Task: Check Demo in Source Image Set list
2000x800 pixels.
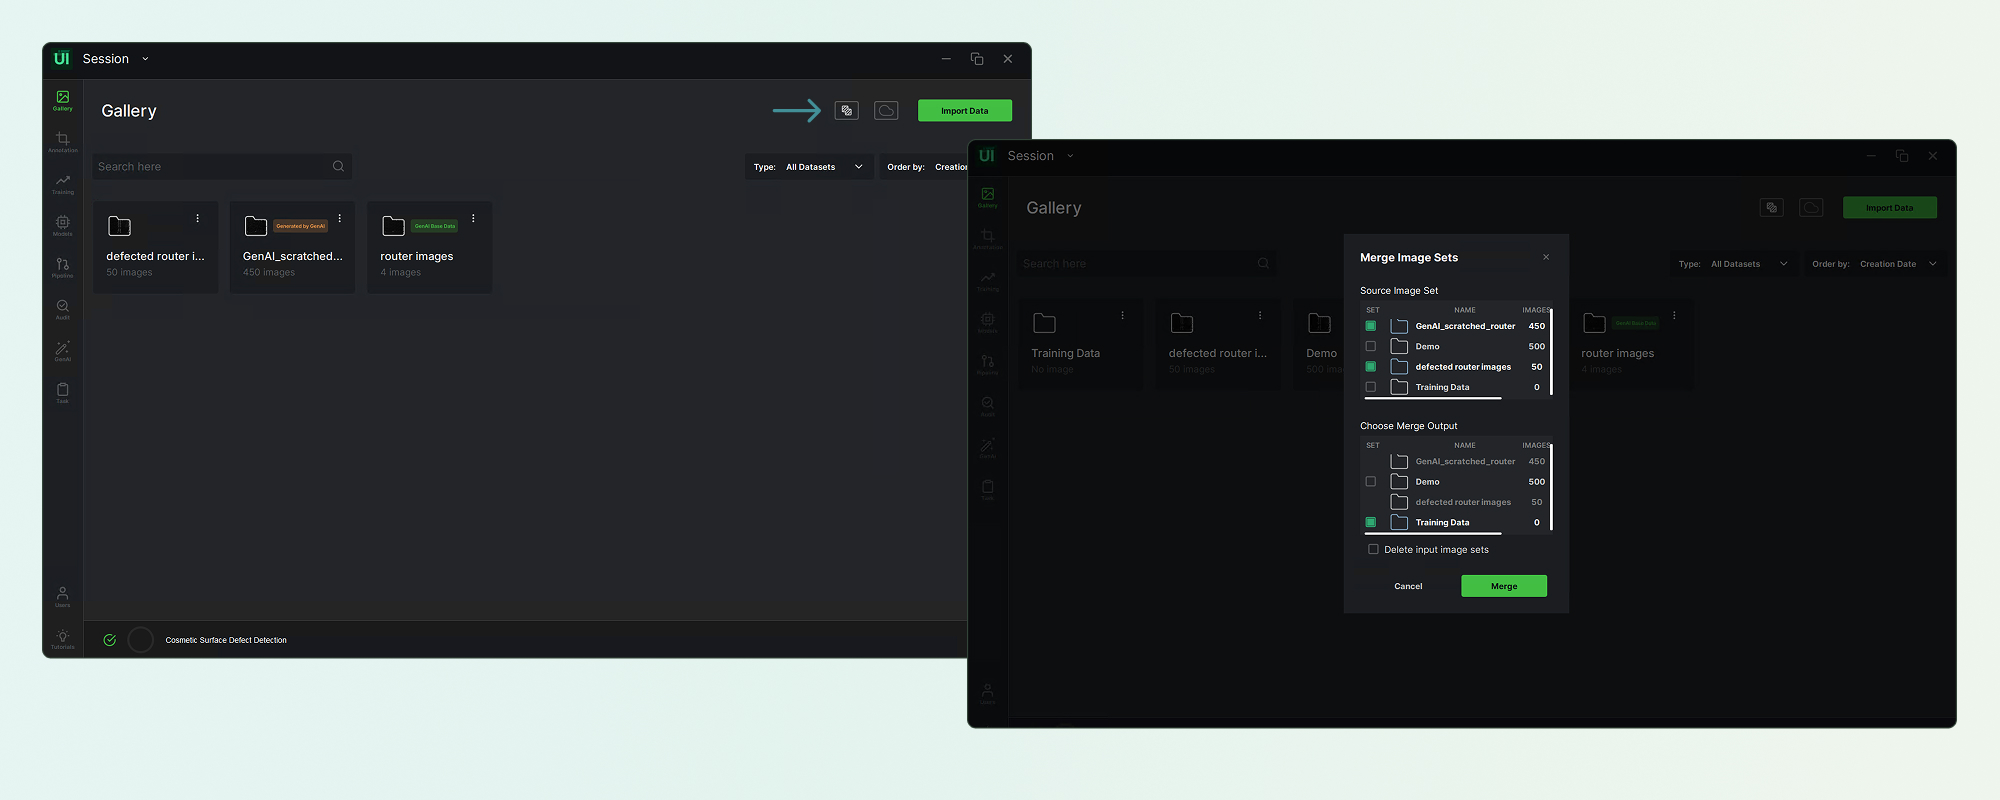Action: [x=1371, y=346]
